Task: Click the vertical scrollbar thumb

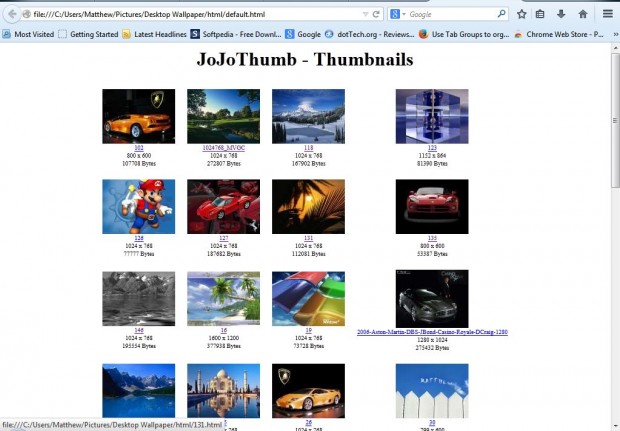Action: coord(615,120)
